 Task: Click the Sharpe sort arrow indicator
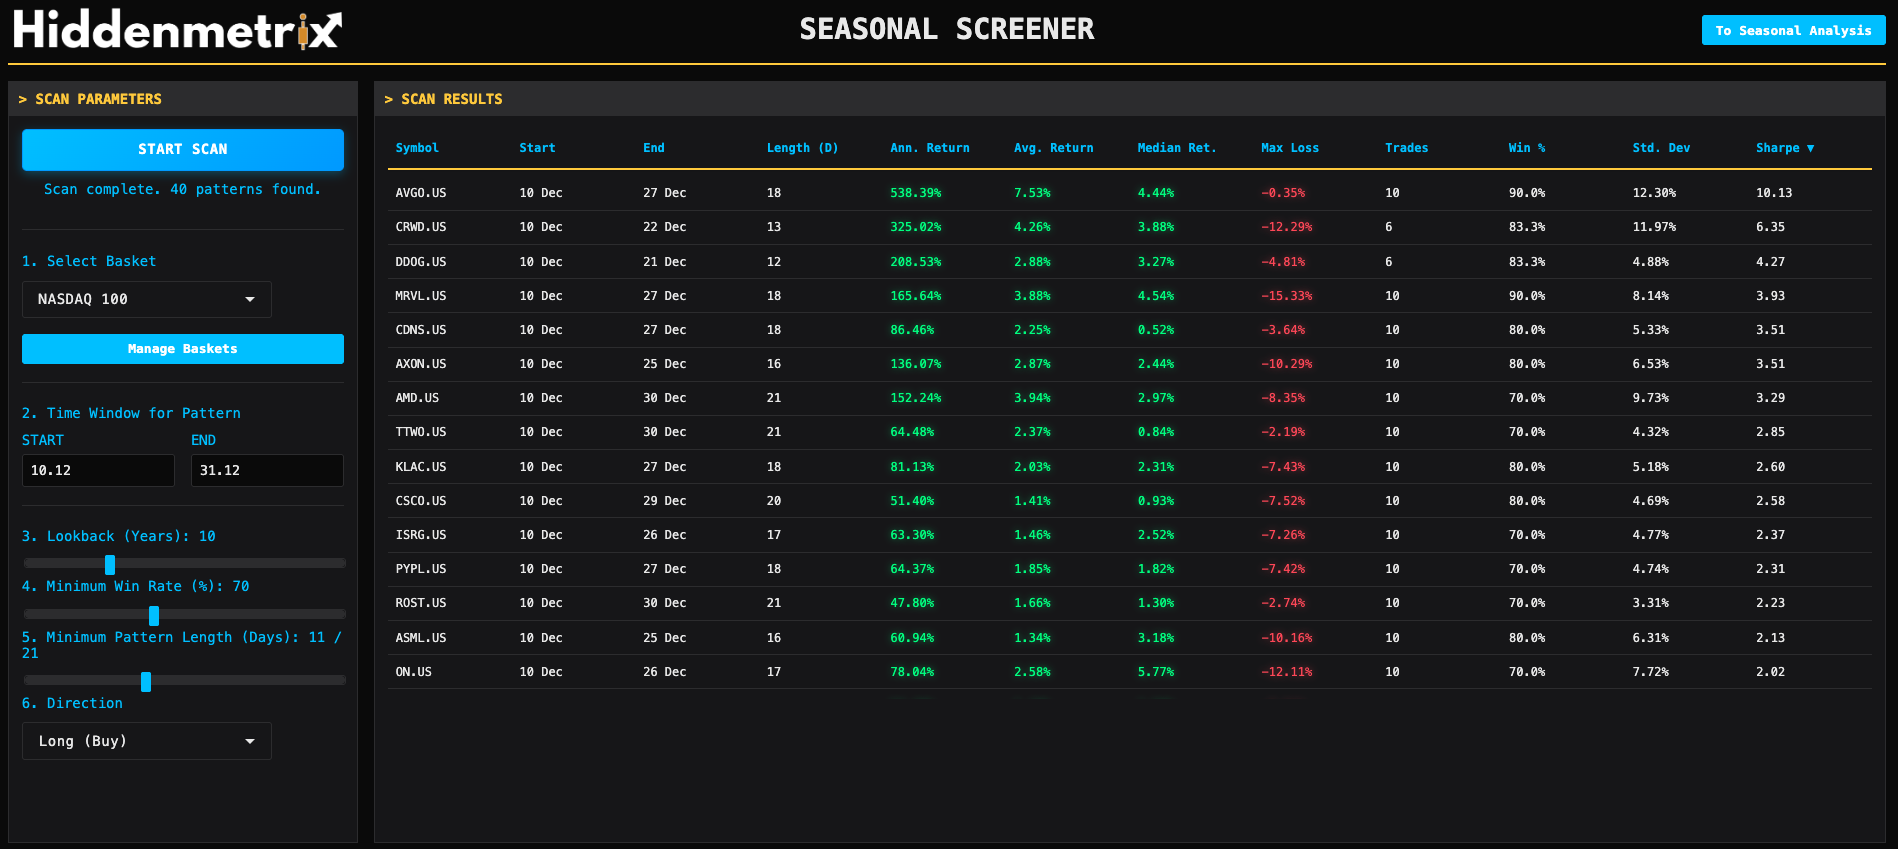(1810, 148)
